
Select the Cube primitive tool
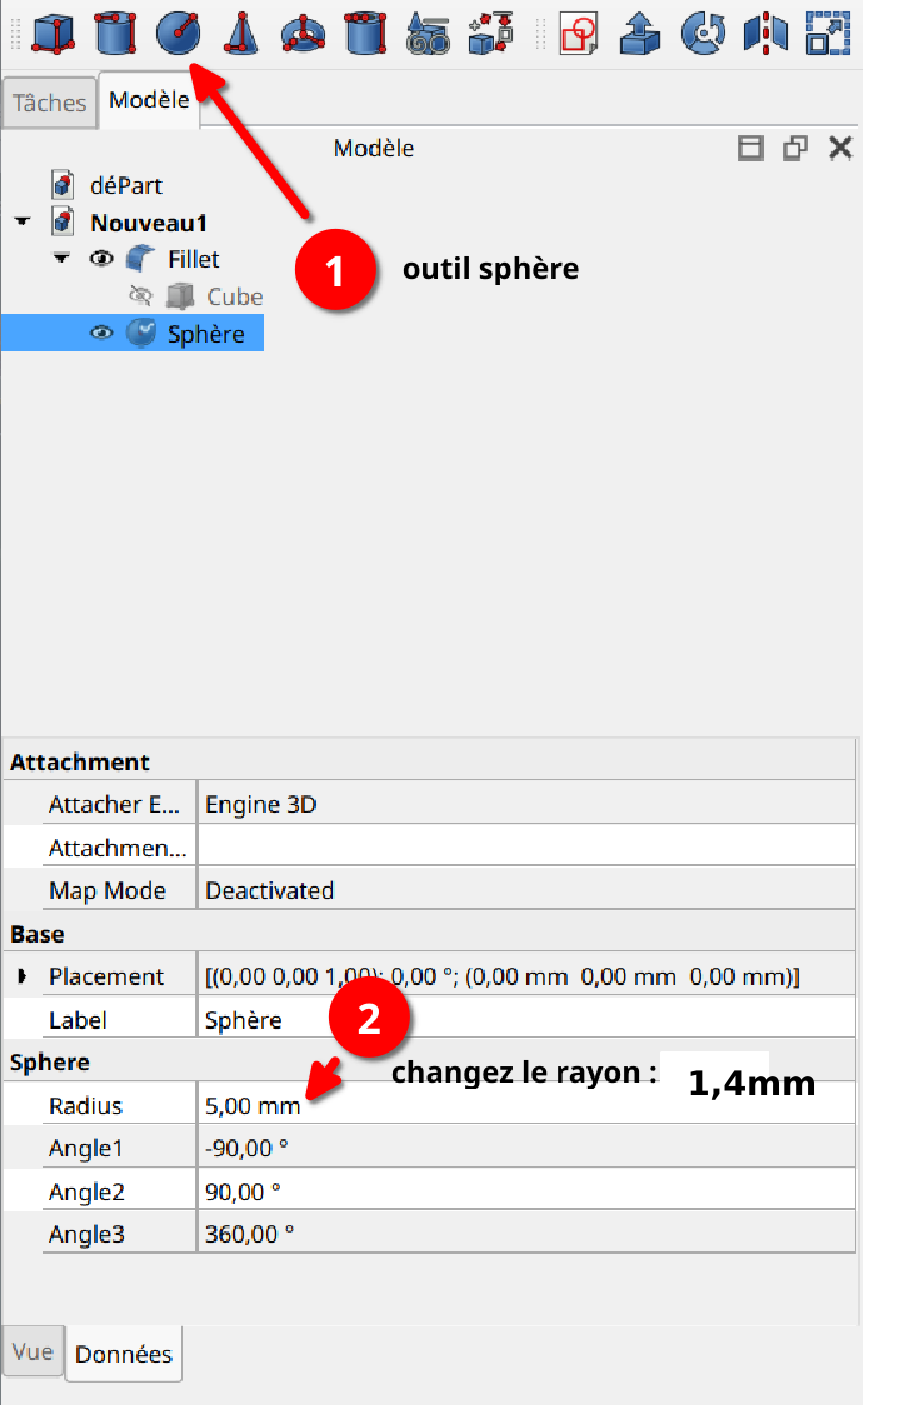(x=53, y=32)
